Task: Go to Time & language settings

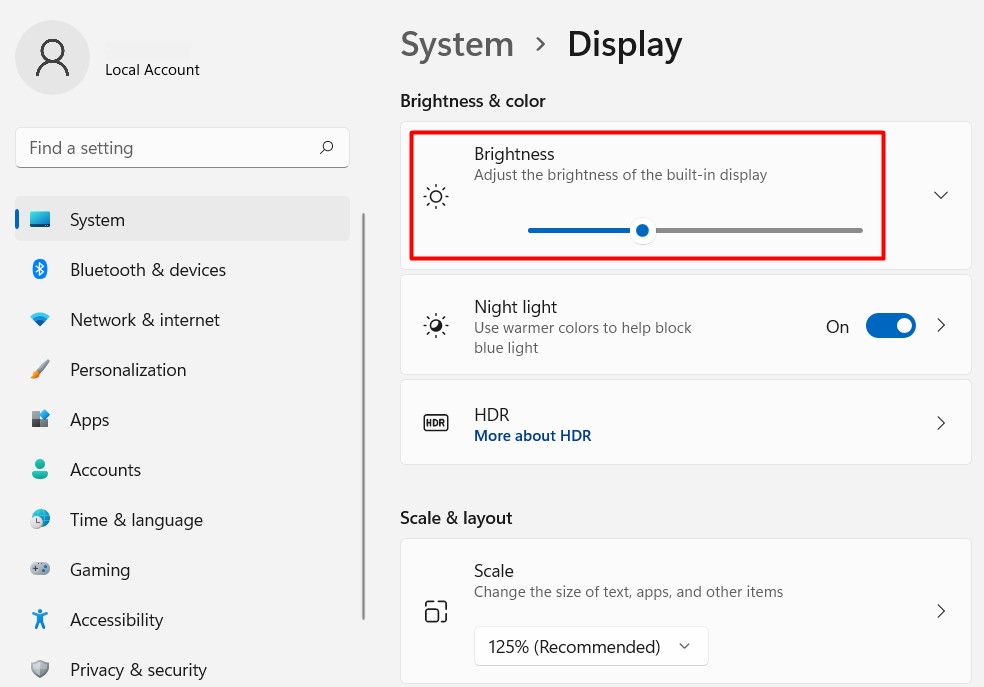Action: pos(136,520)
